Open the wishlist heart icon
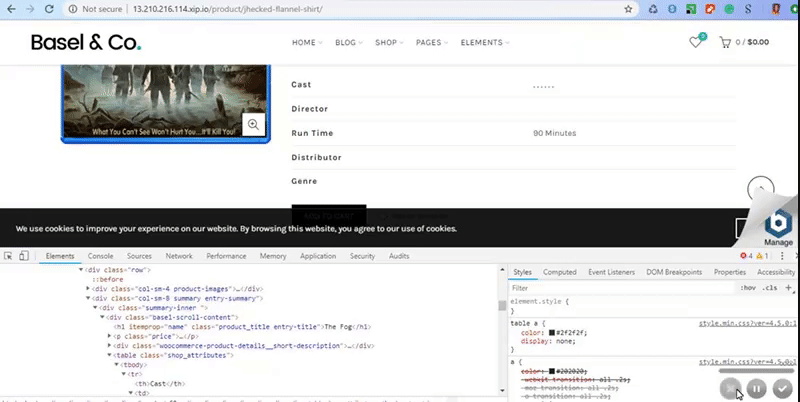 pyautogui.click(x=695, y=42)
